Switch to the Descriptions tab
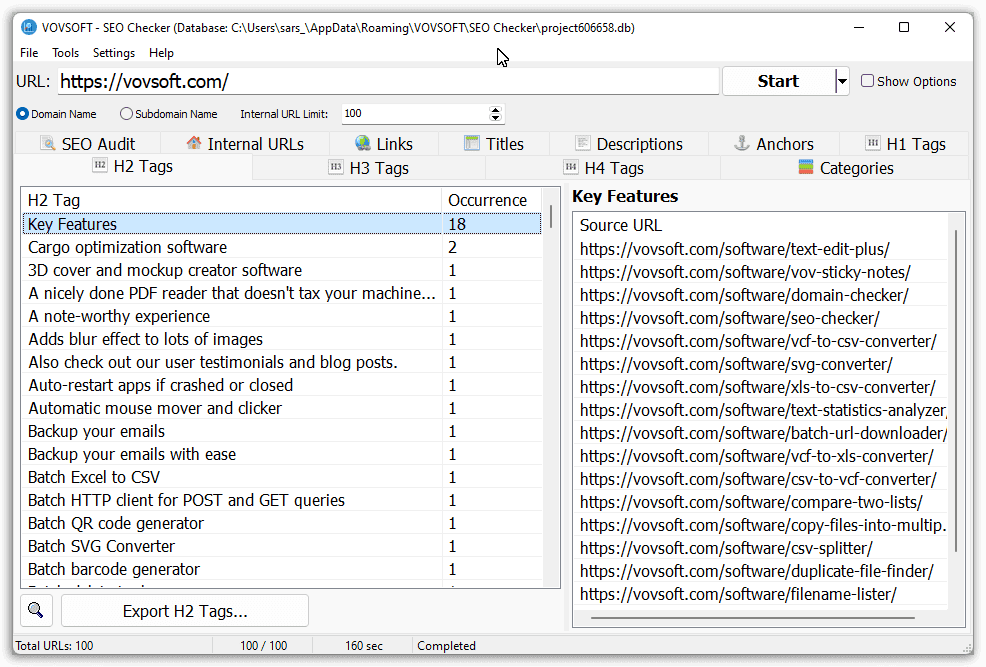The width and height of the screenshot is (986, 667). click(629, 144)
